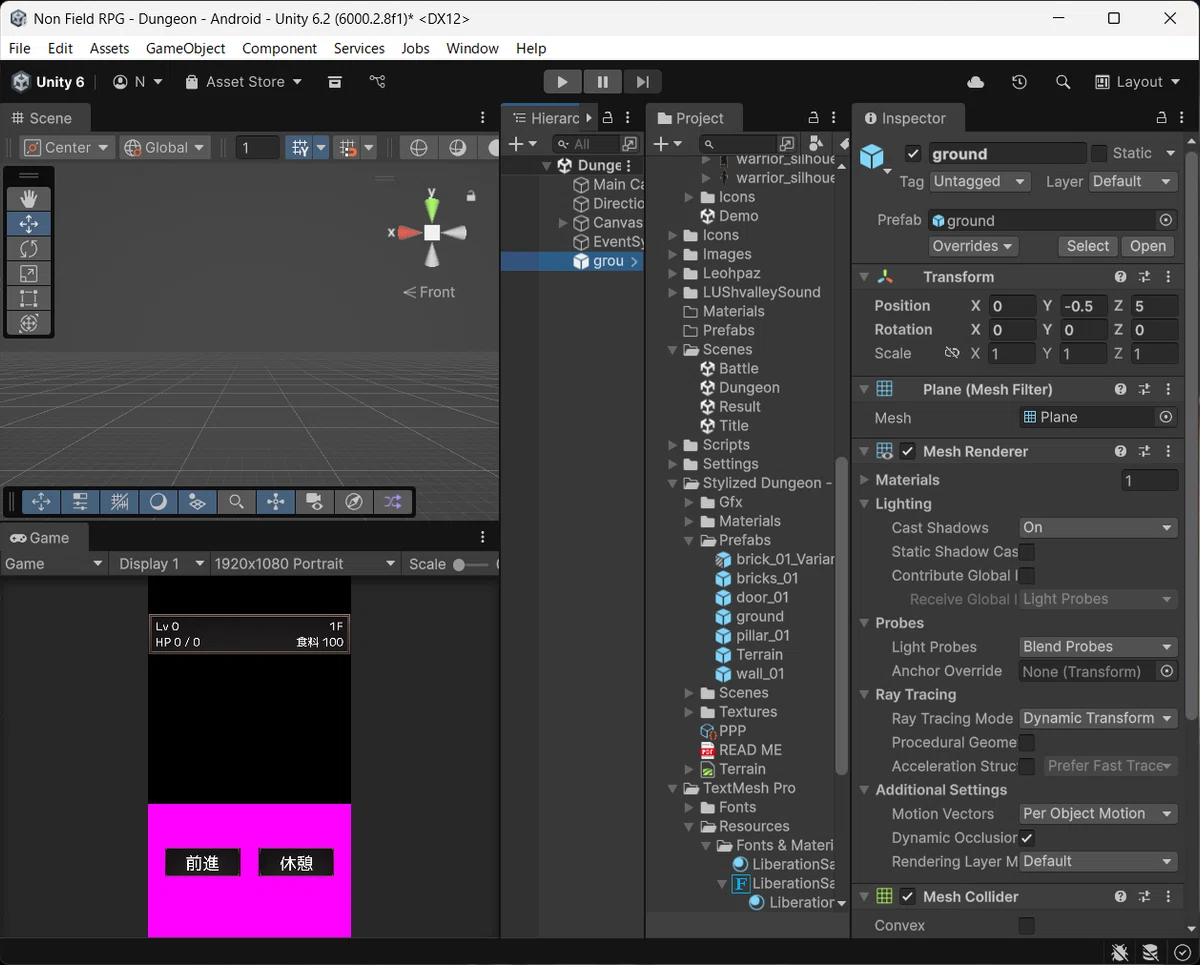
Task: Open the Jobs menu
Action: pyautogui.click(x=415, y=48)
